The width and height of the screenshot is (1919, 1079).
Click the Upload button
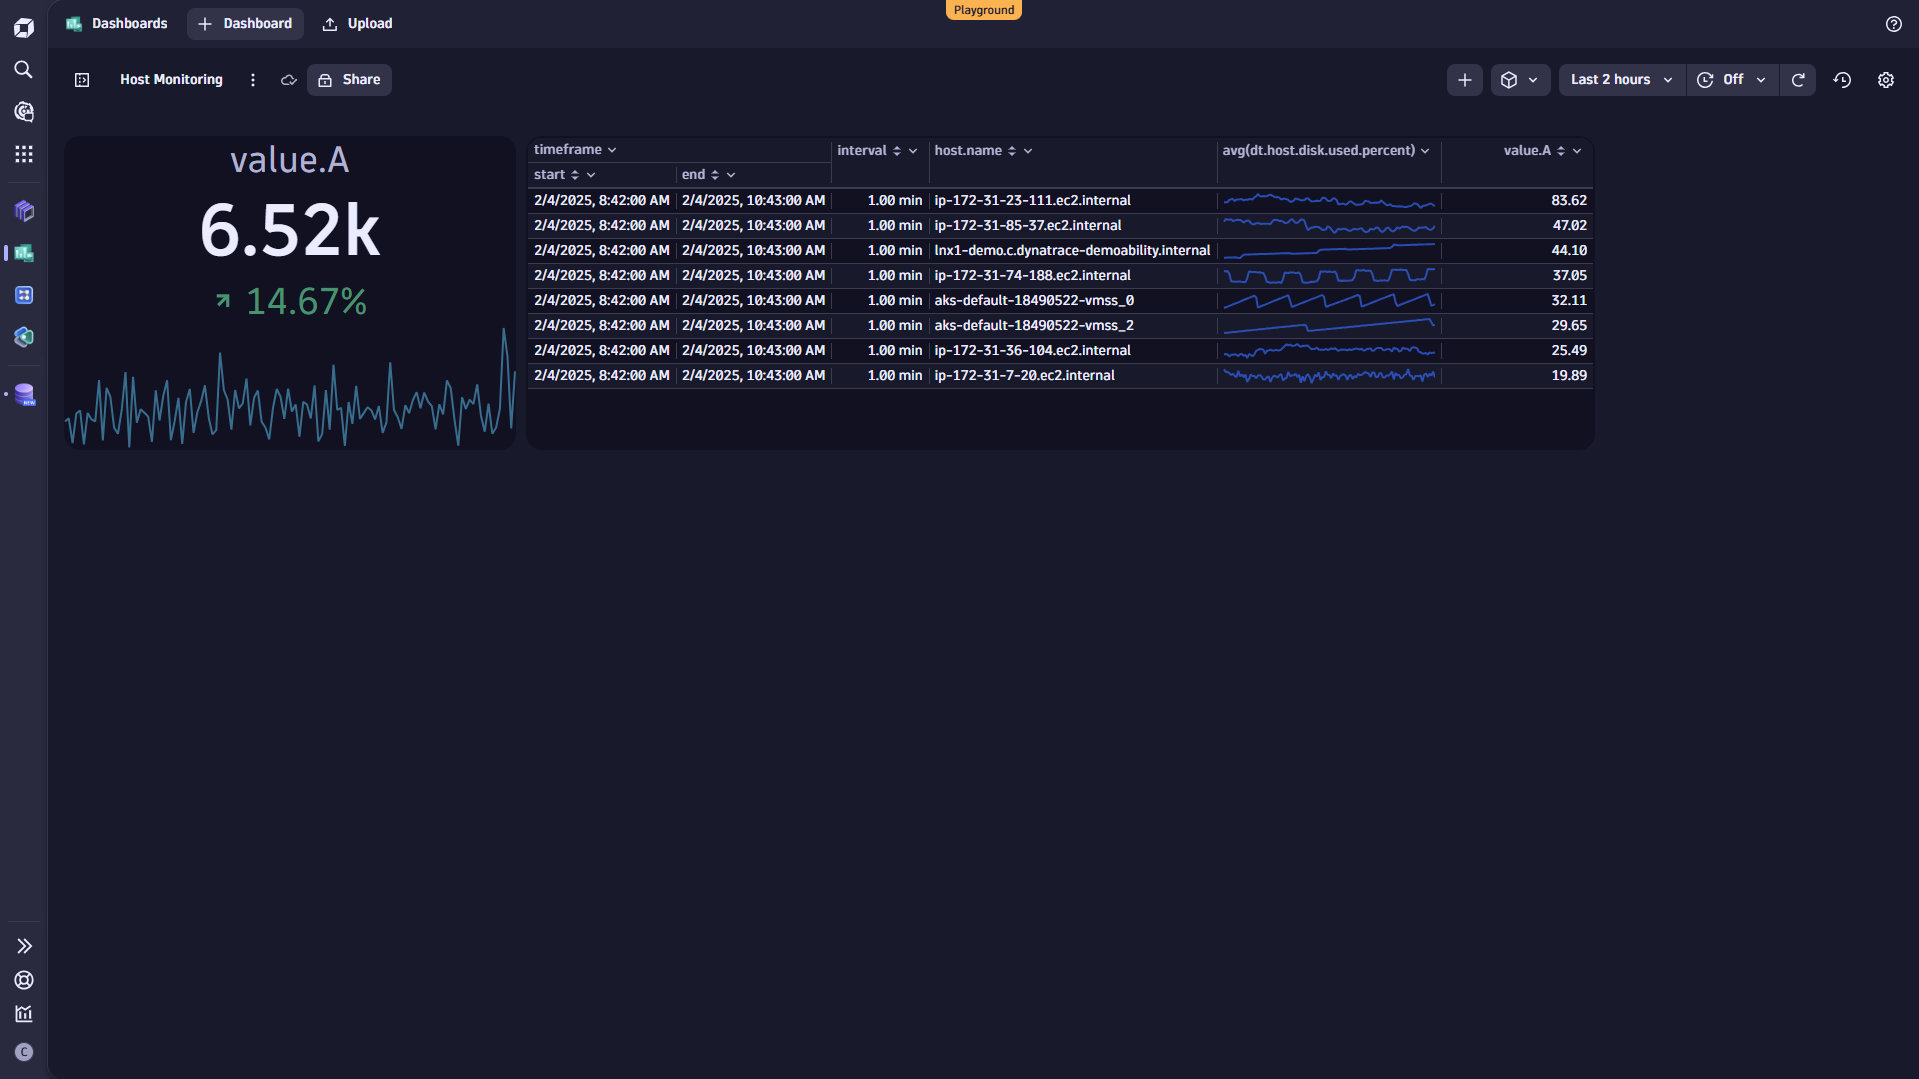(357, 23)
